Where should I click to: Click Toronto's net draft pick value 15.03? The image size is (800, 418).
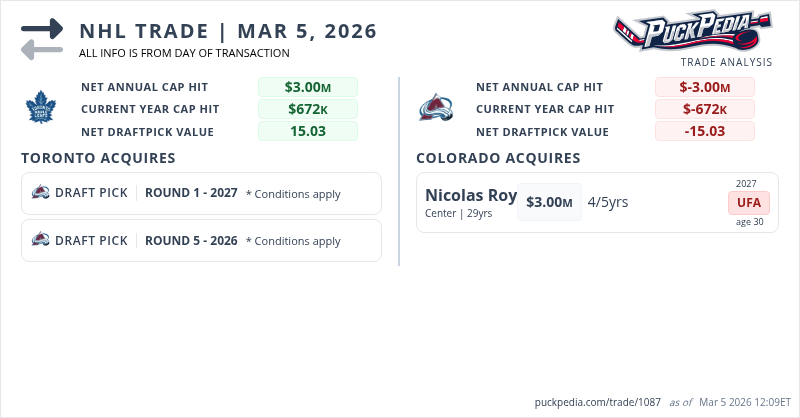(307, 131)
